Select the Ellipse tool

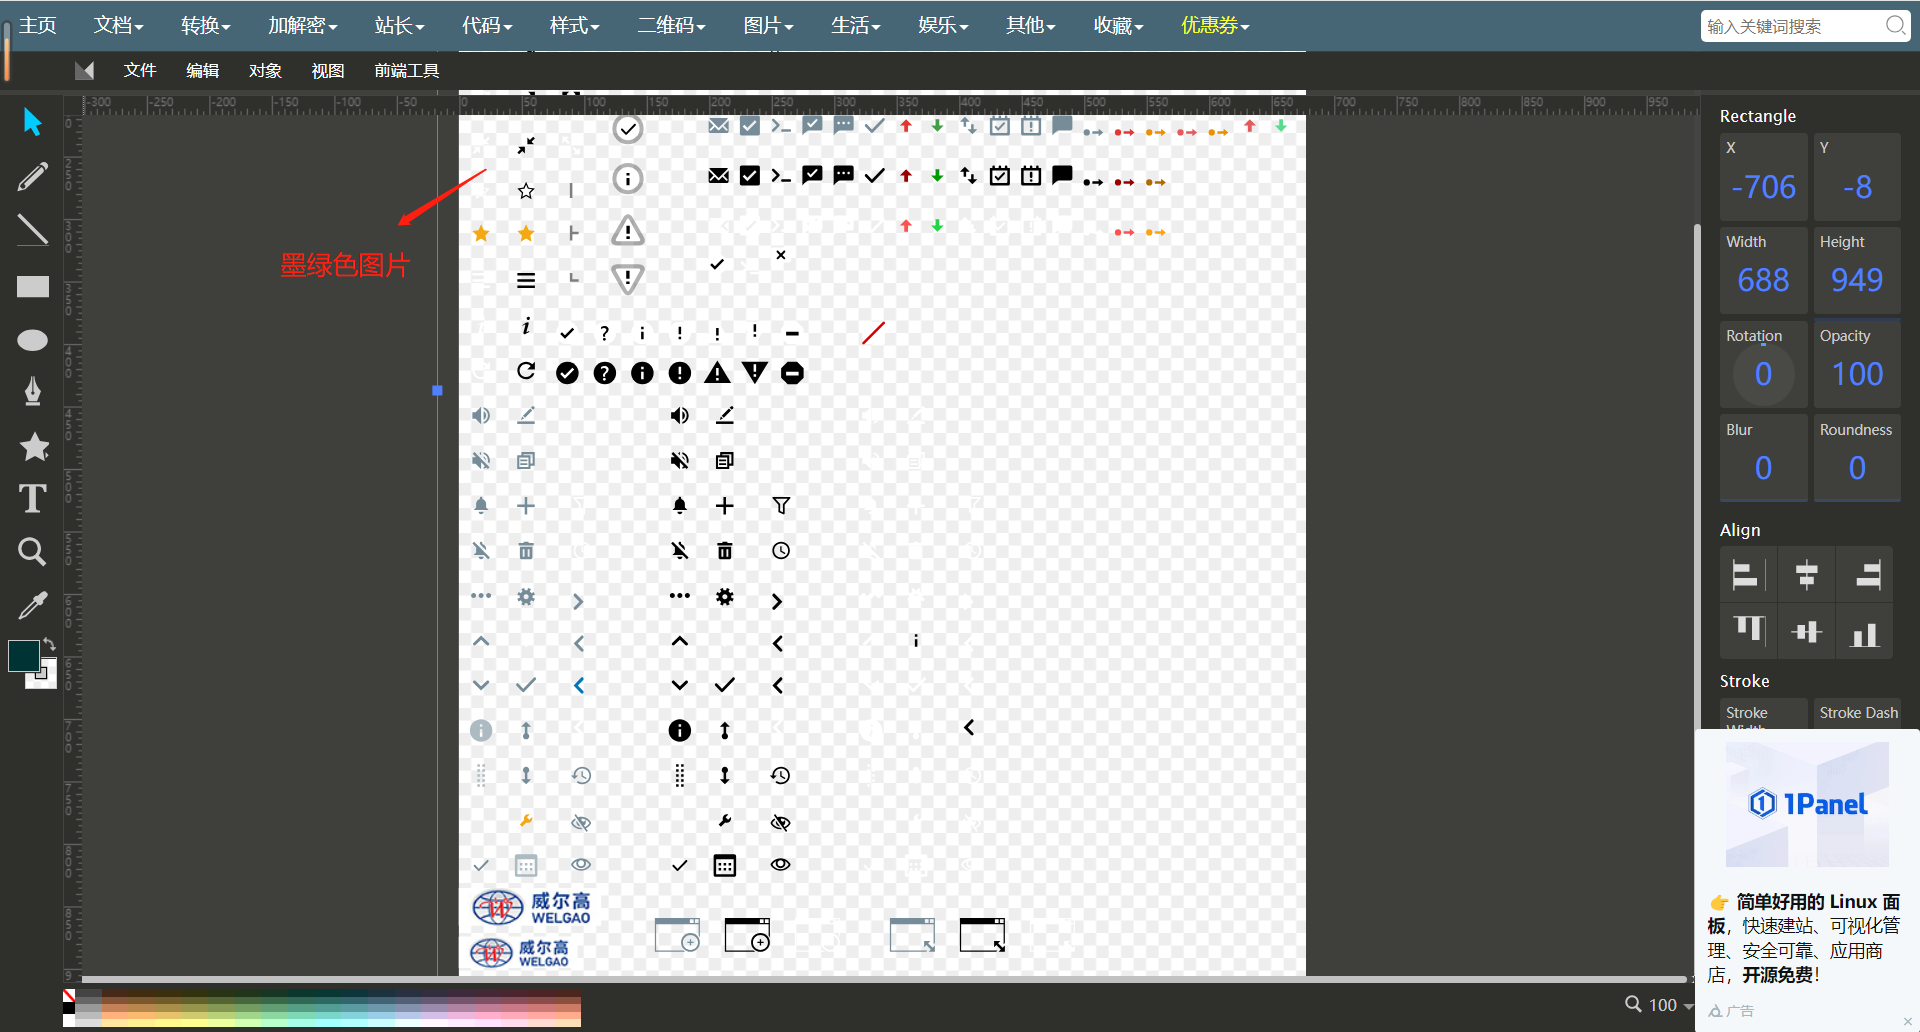coord(32,340)
